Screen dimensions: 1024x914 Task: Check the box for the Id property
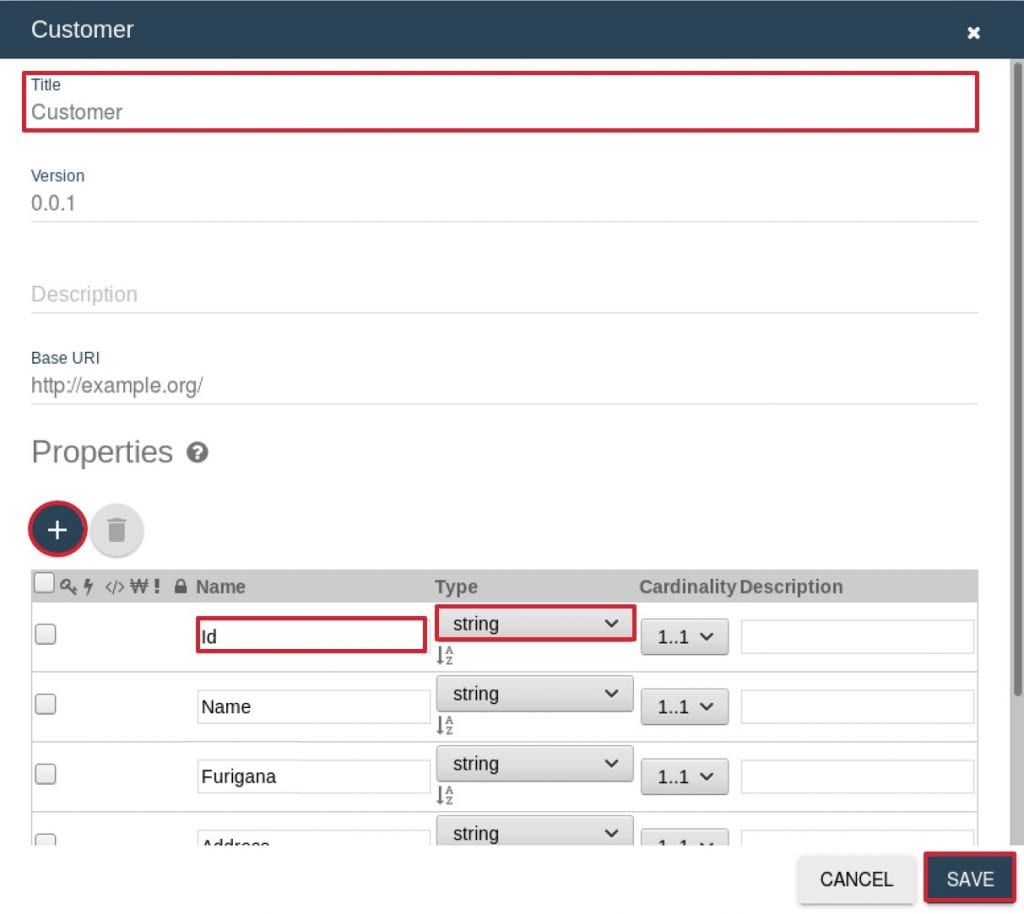(x=46, y=634)
